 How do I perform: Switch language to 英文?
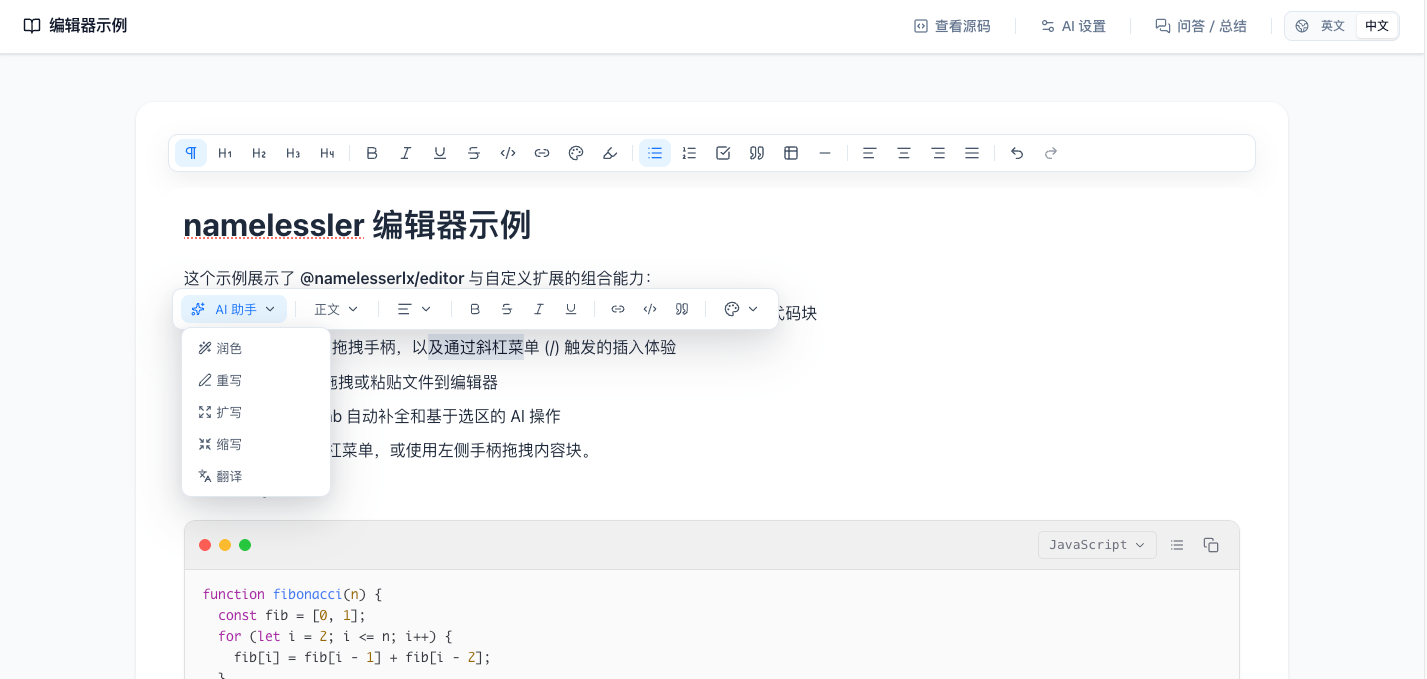[1333, 26]
